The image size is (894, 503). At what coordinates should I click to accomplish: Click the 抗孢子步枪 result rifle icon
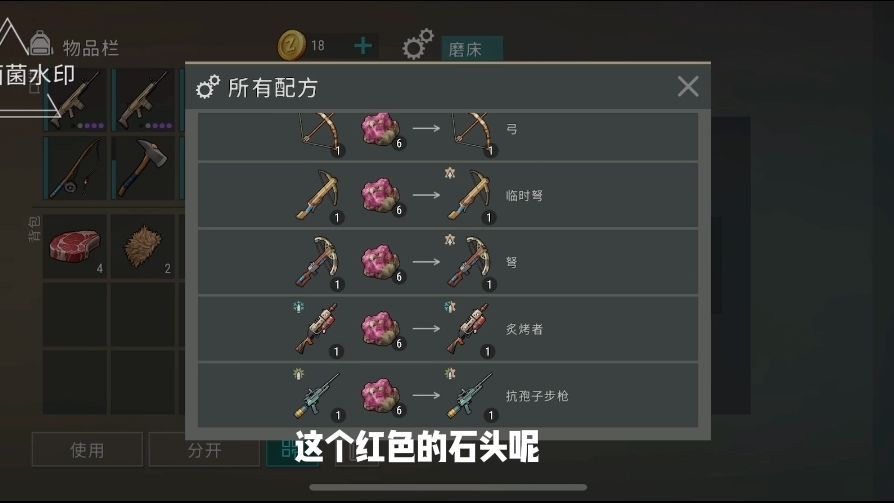pyautogui.click(x=471, y=395)
